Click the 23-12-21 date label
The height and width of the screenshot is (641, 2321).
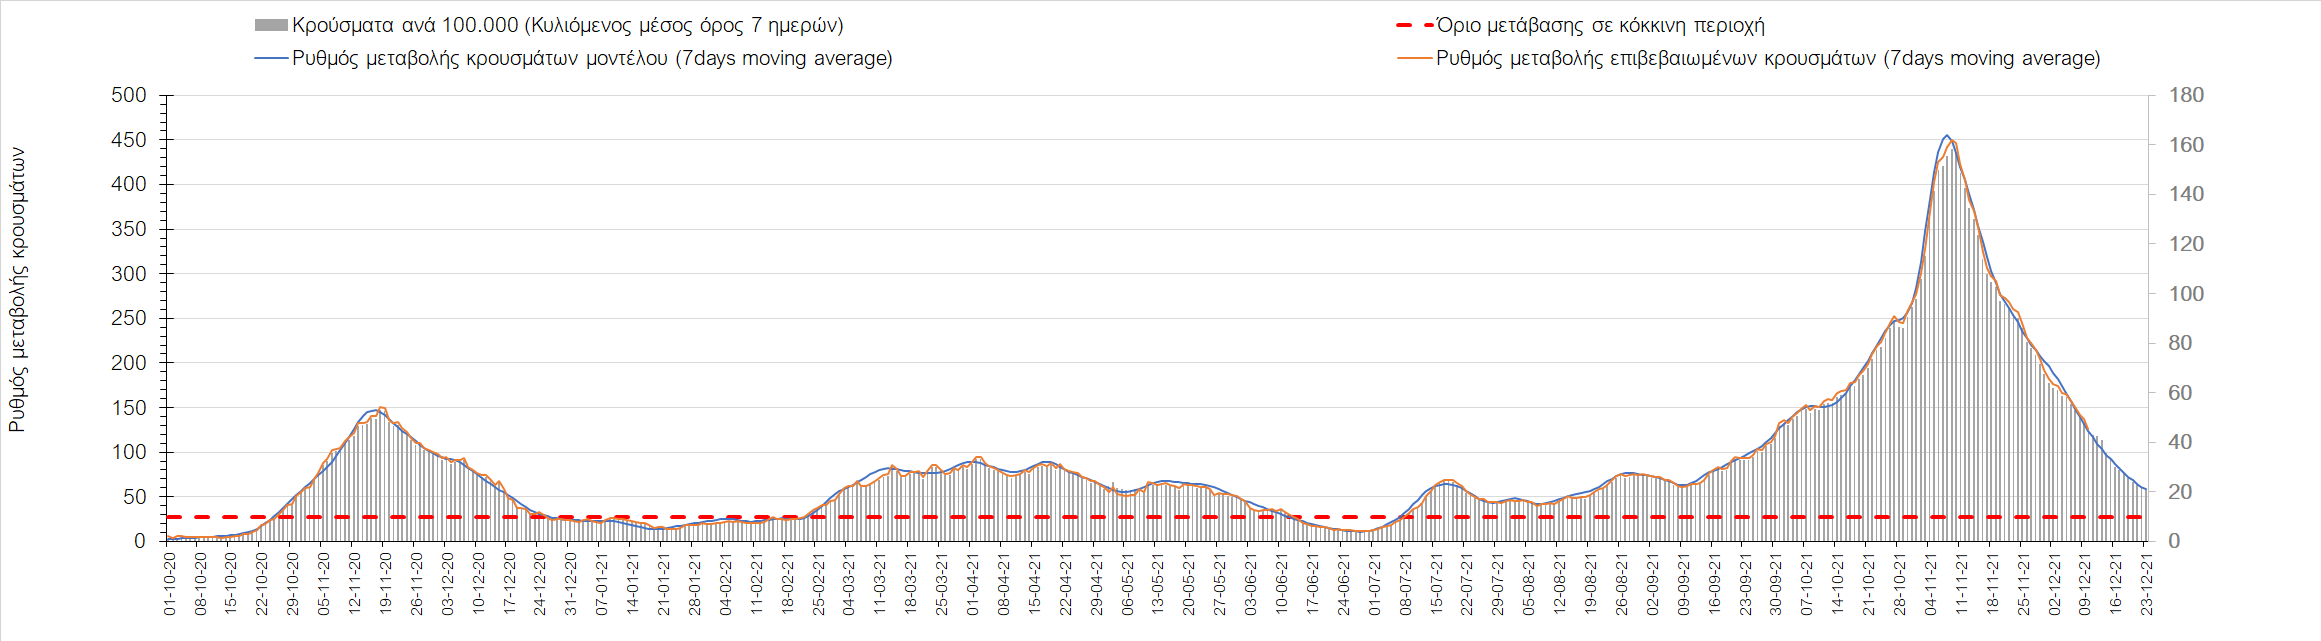tap(2146, 585)
